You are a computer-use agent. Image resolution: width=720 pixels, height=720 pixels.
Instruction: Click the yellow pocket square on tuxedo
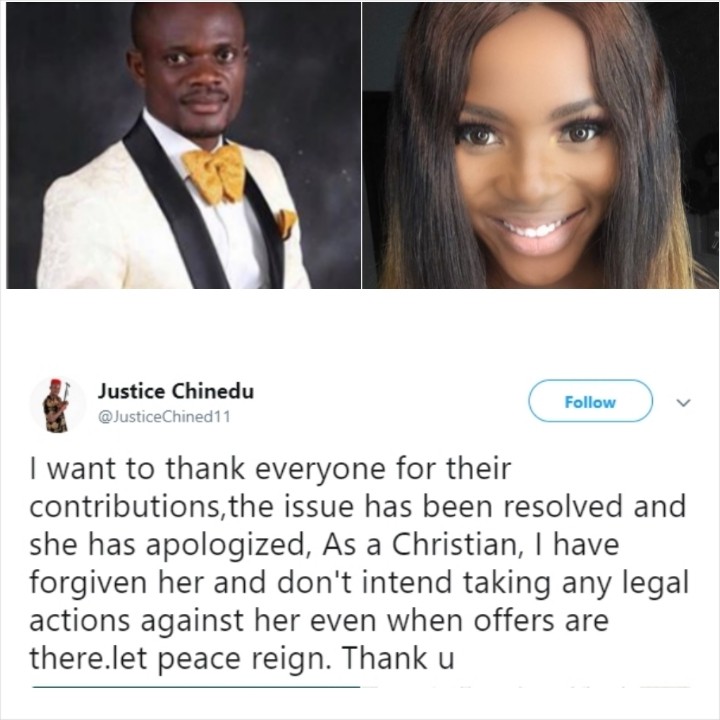point(286,222)
